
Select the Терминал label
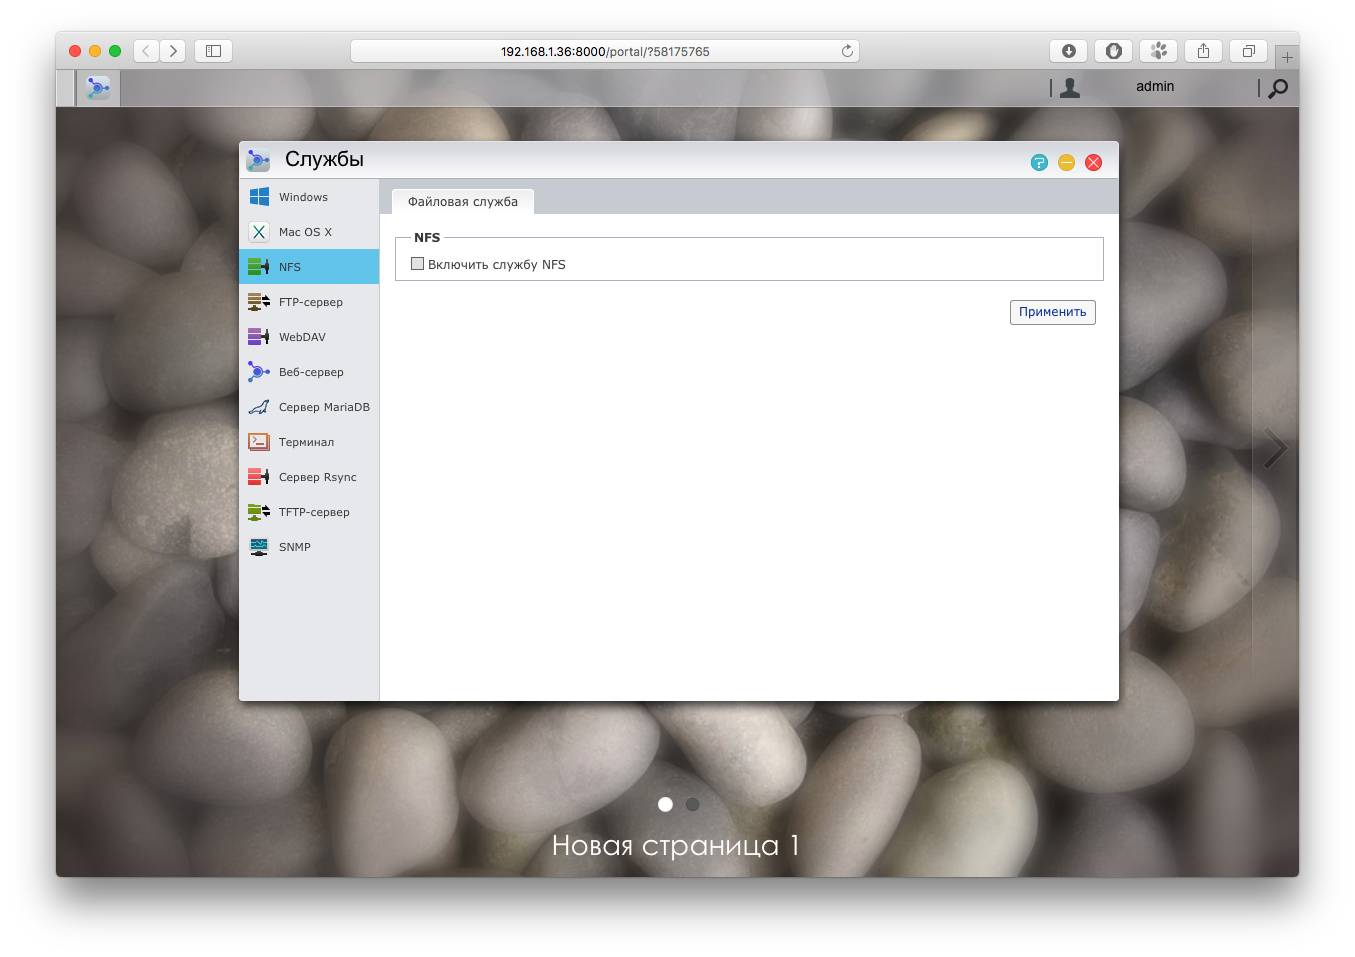tap(306, 442)
